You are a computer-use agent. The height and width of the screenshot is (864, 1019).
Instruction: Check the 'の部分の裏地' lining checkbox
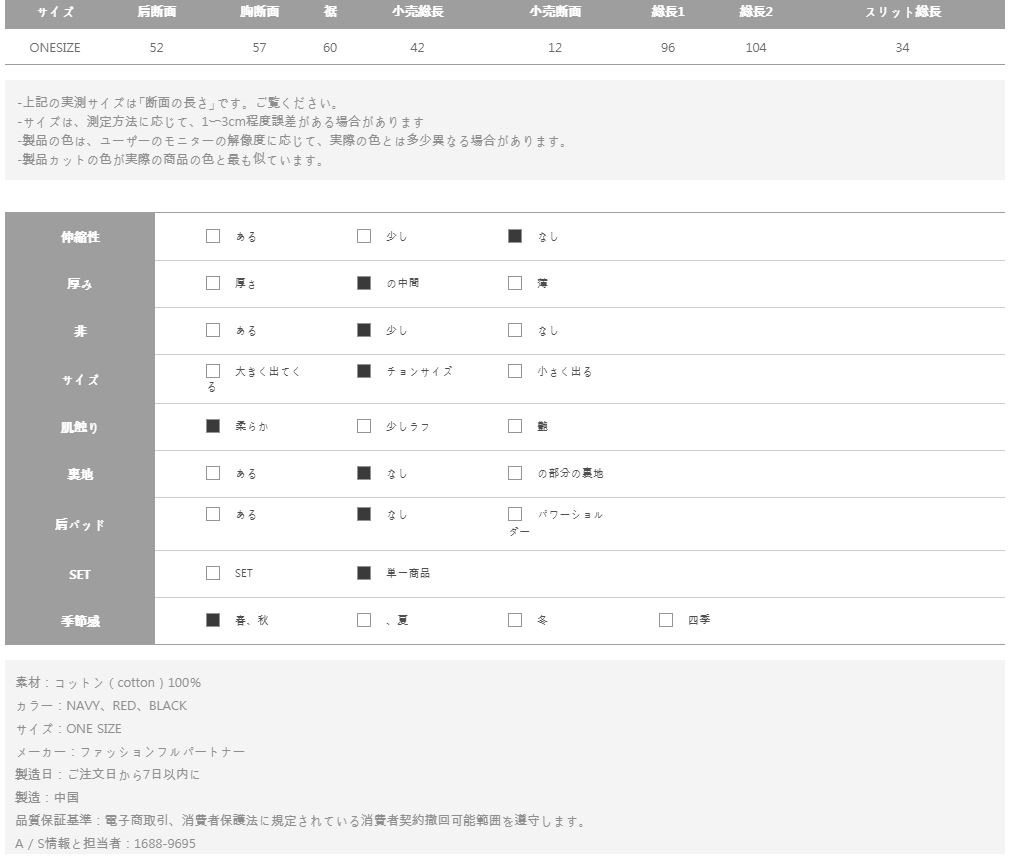click(515, 473)
